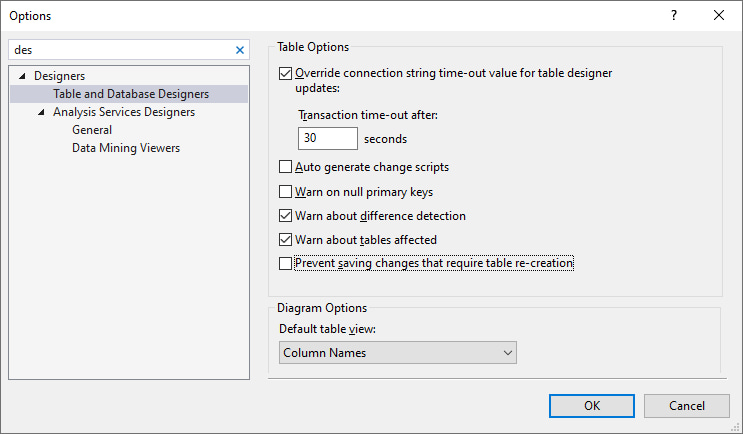Enable Warn on null primary keys
This screenshot has width=743, height=434.
286,191
